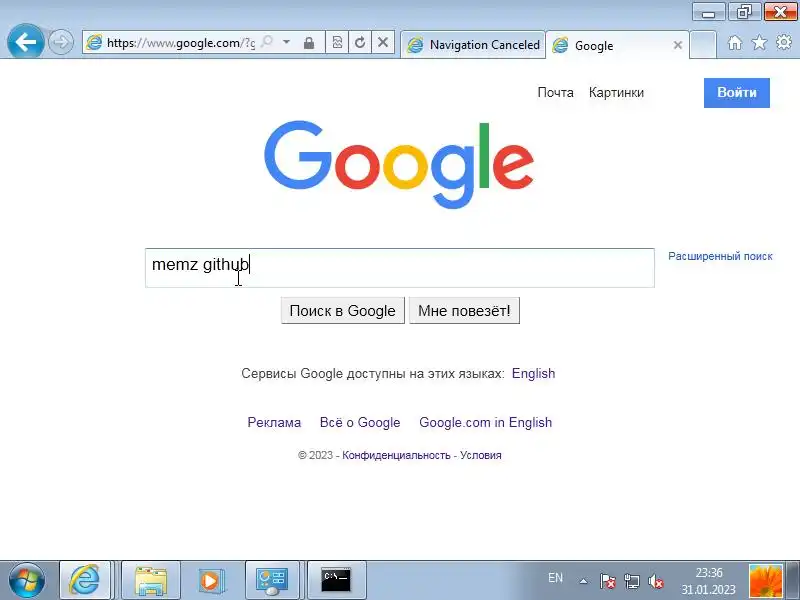
Task: Open the Почта link
Action: coord(555,92)
